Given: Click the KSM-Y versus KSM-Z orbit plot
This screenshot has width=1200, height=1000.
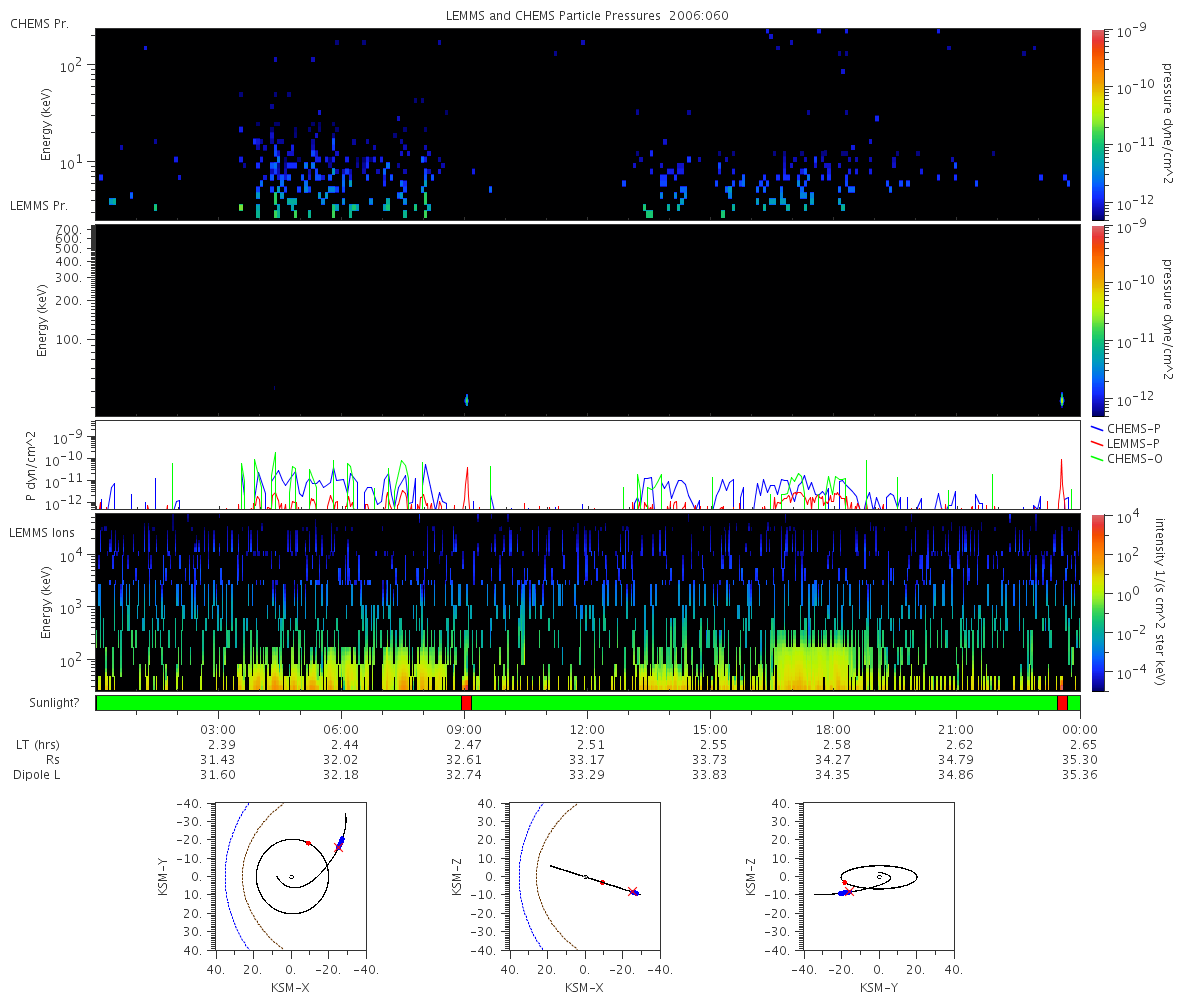Looking at the screenshot, I should pos(878,876).
